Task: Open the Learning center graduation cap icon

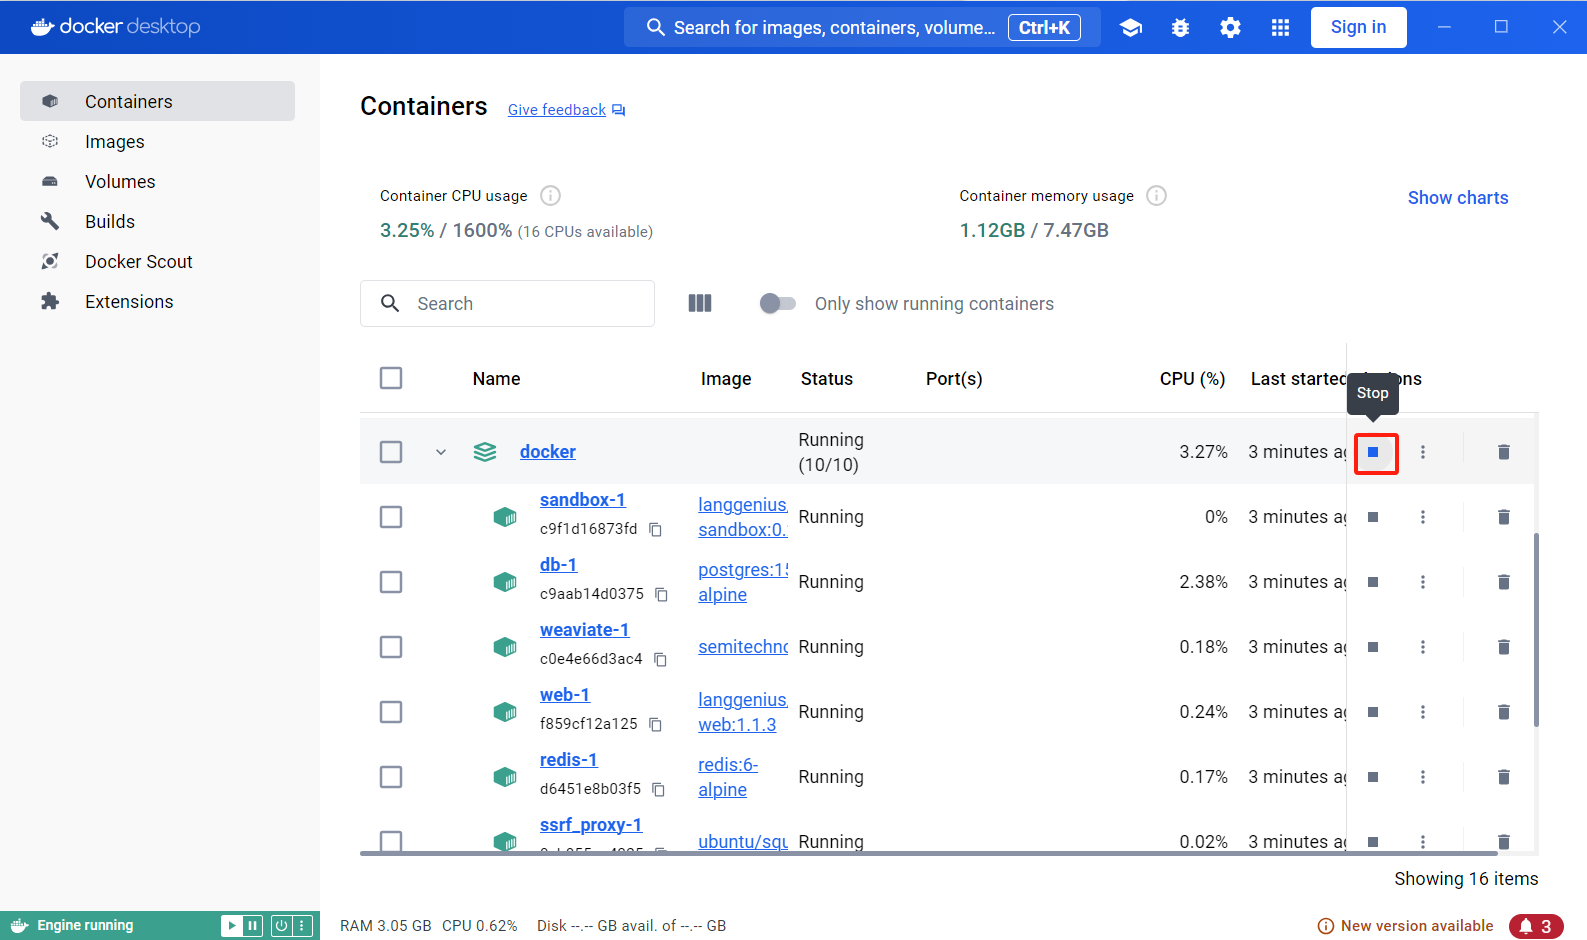Action: click(x=1131, y=28)
